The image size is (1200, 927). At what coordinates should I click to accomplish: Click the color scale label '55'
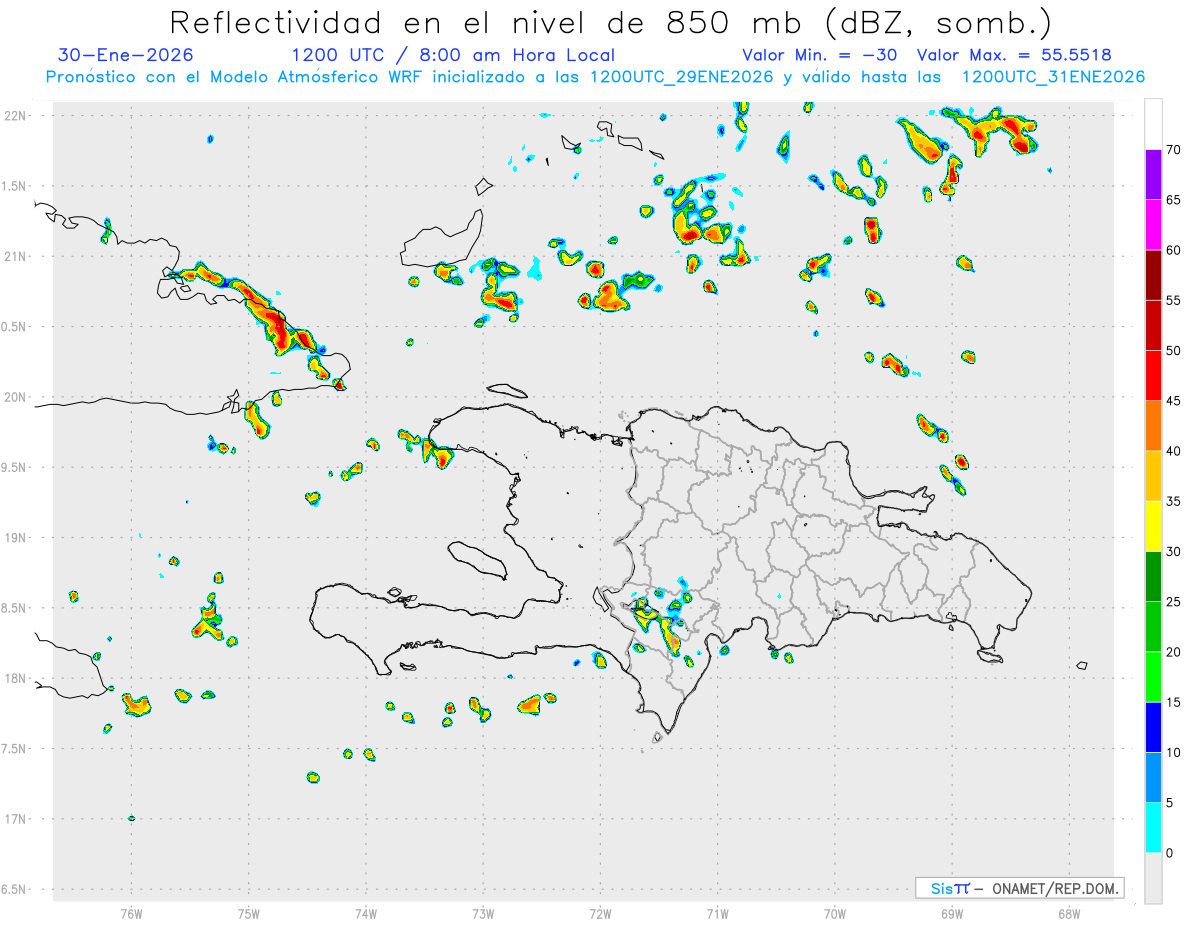click(x=1173, y=300)
